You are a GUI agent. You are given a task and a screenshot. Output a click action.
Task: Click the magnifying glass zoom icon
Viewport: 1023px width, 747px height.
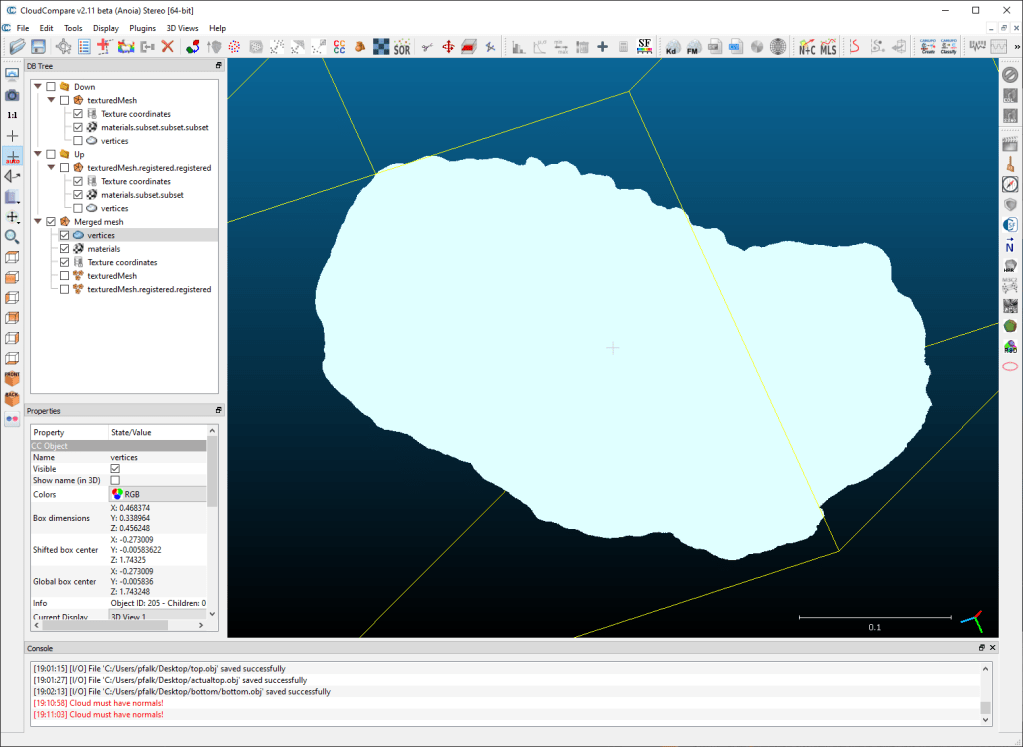[12, 237]
